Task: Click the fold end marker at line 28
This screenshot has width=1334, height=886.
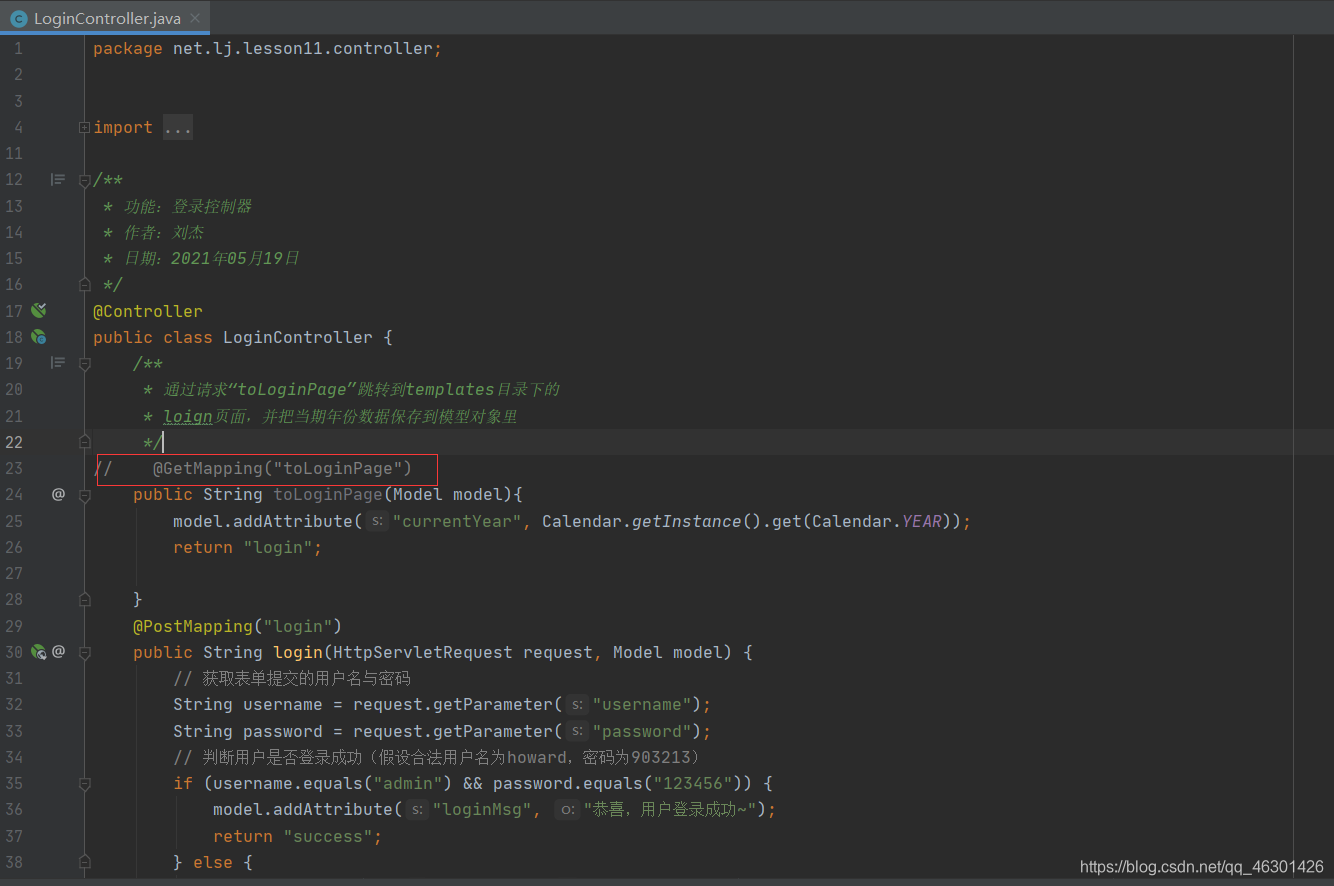Action: click(x=85, y=600)
